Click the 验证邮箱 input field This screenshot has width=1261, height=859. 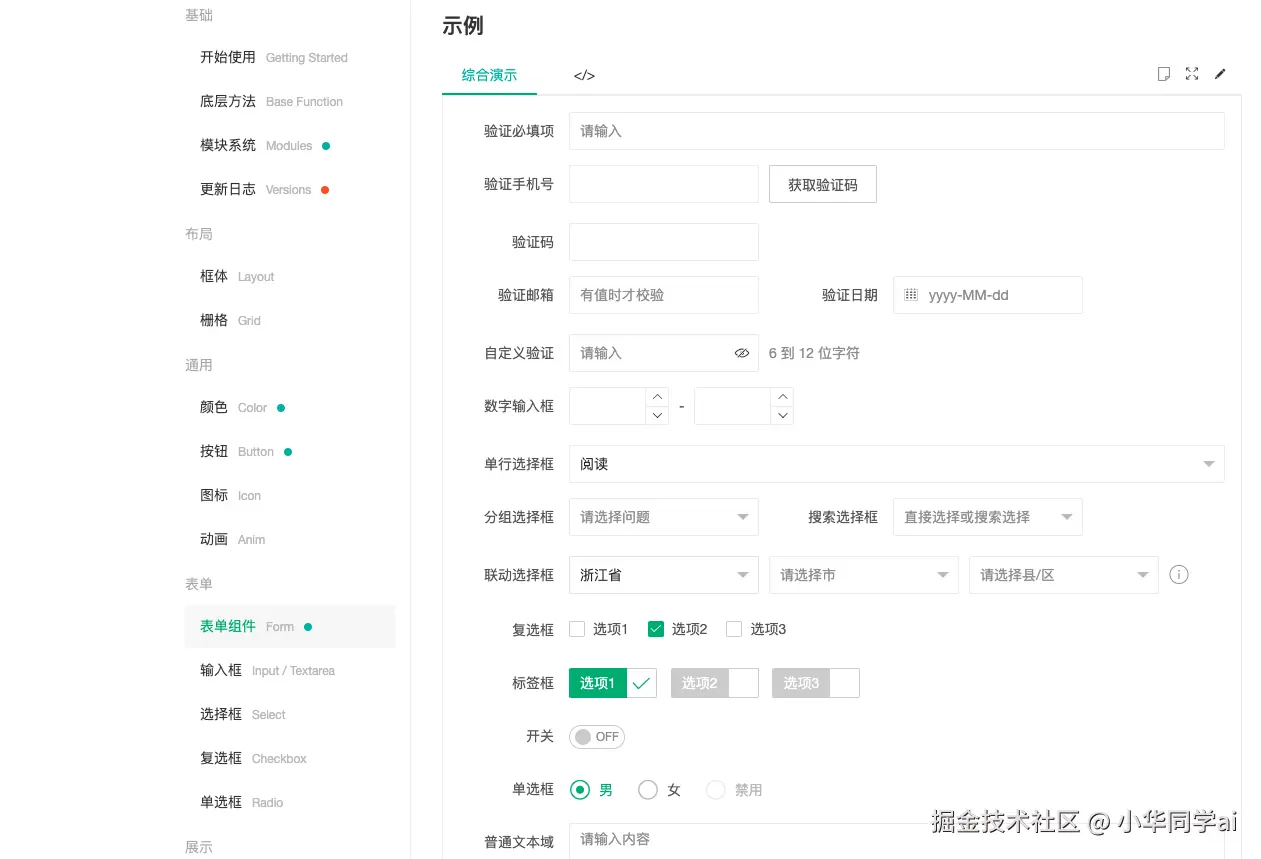pos(664,295)
